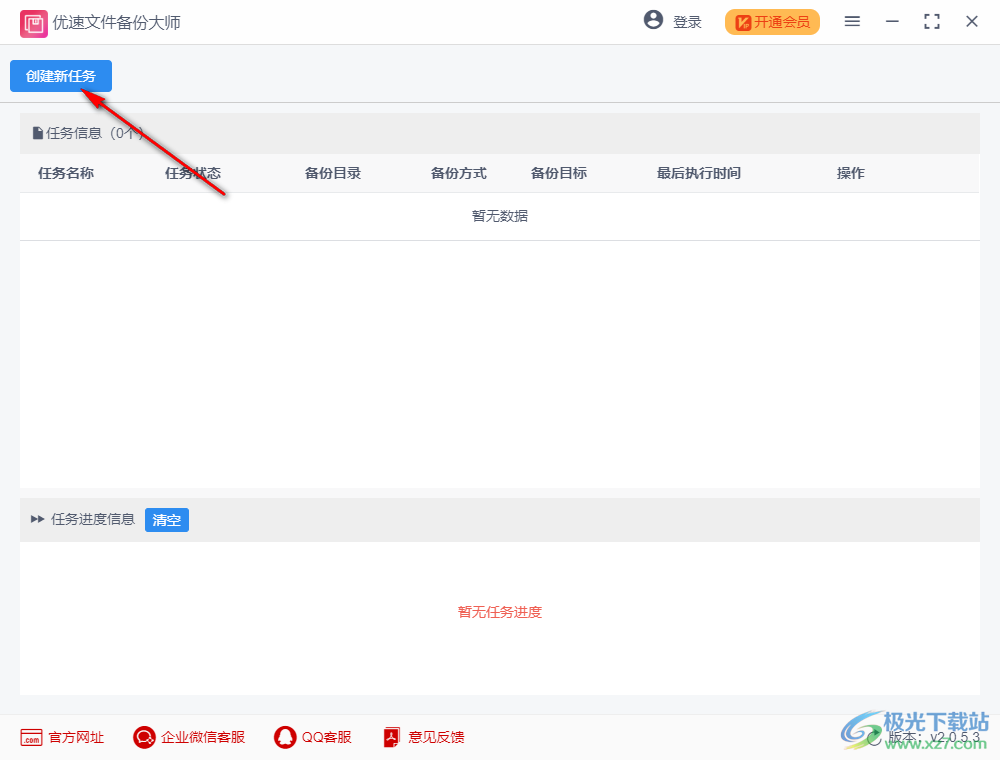The image size is (1000, 760).
Task: Click the 暂无数据 empty data area
Action: pyautogui.click(x=499, y=215)
